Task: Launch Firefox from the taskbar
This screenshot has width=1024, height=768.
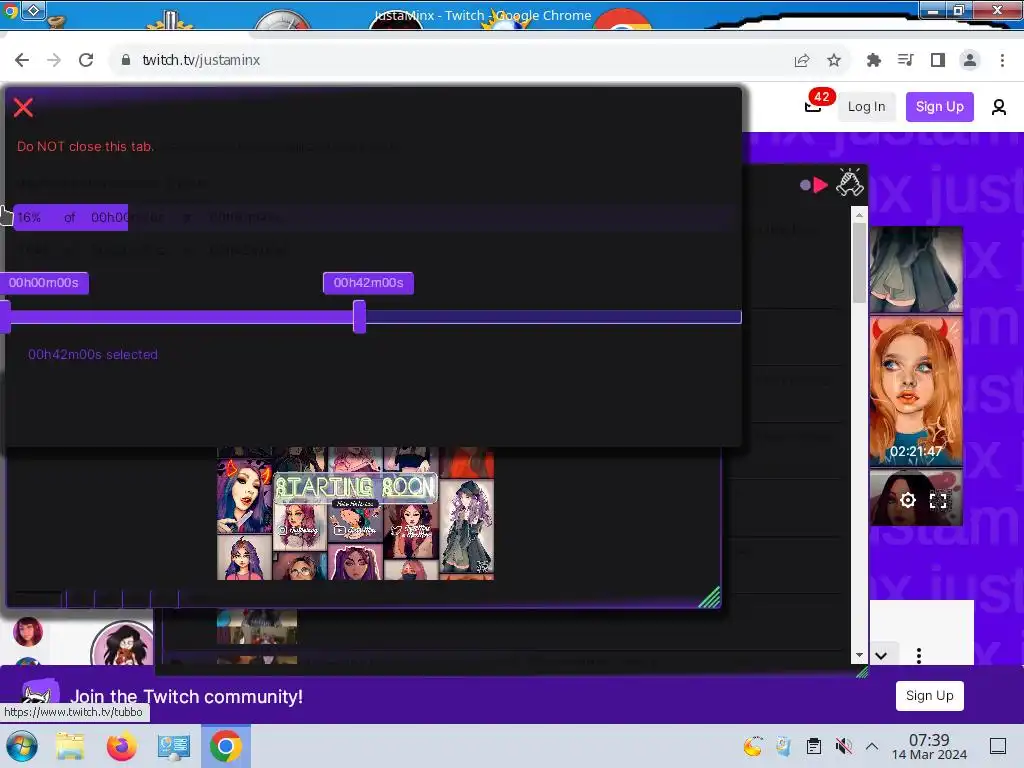Action: (x=122, y=746)
